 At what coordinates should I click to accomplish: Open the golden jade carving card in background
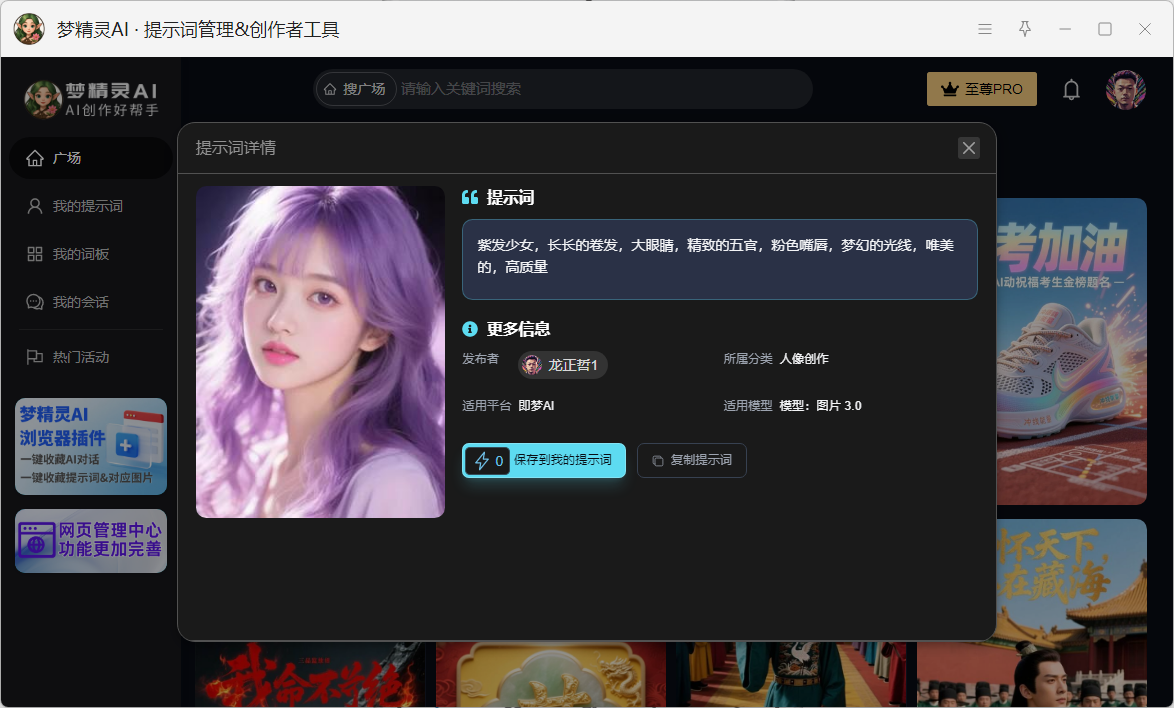point(551,674)
